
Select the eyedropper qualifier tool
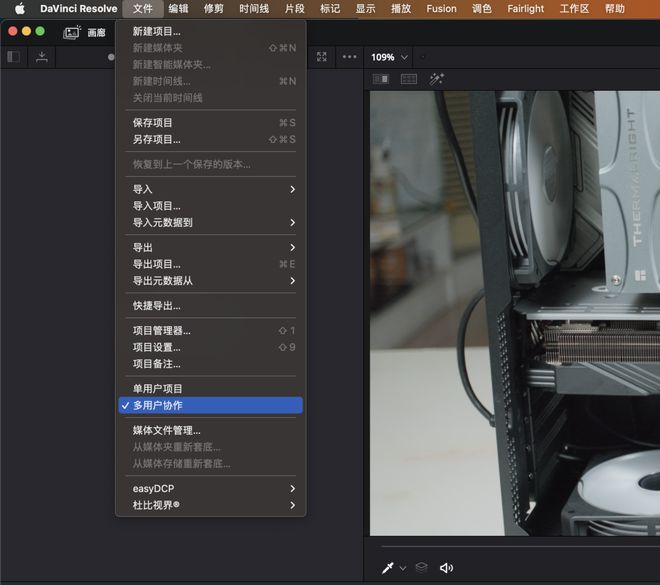[x=388, y=568]
